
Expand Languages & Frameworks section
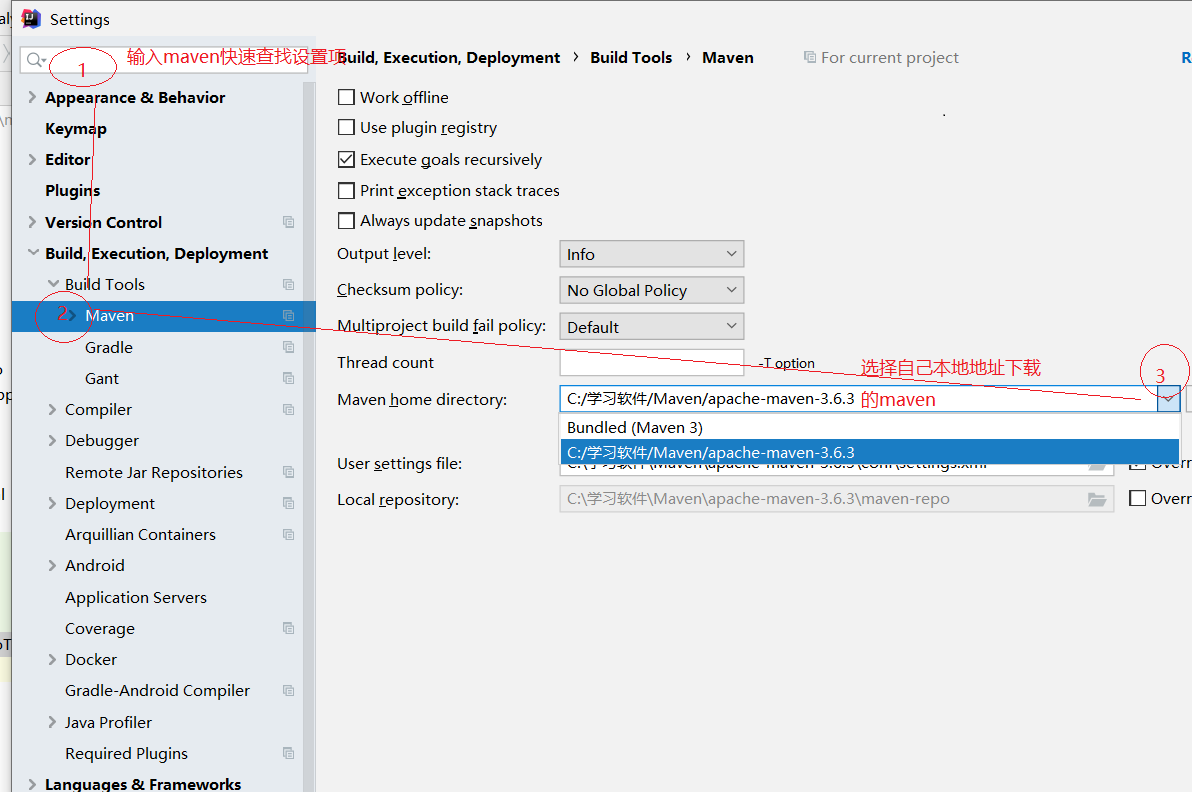coord(32,784)
